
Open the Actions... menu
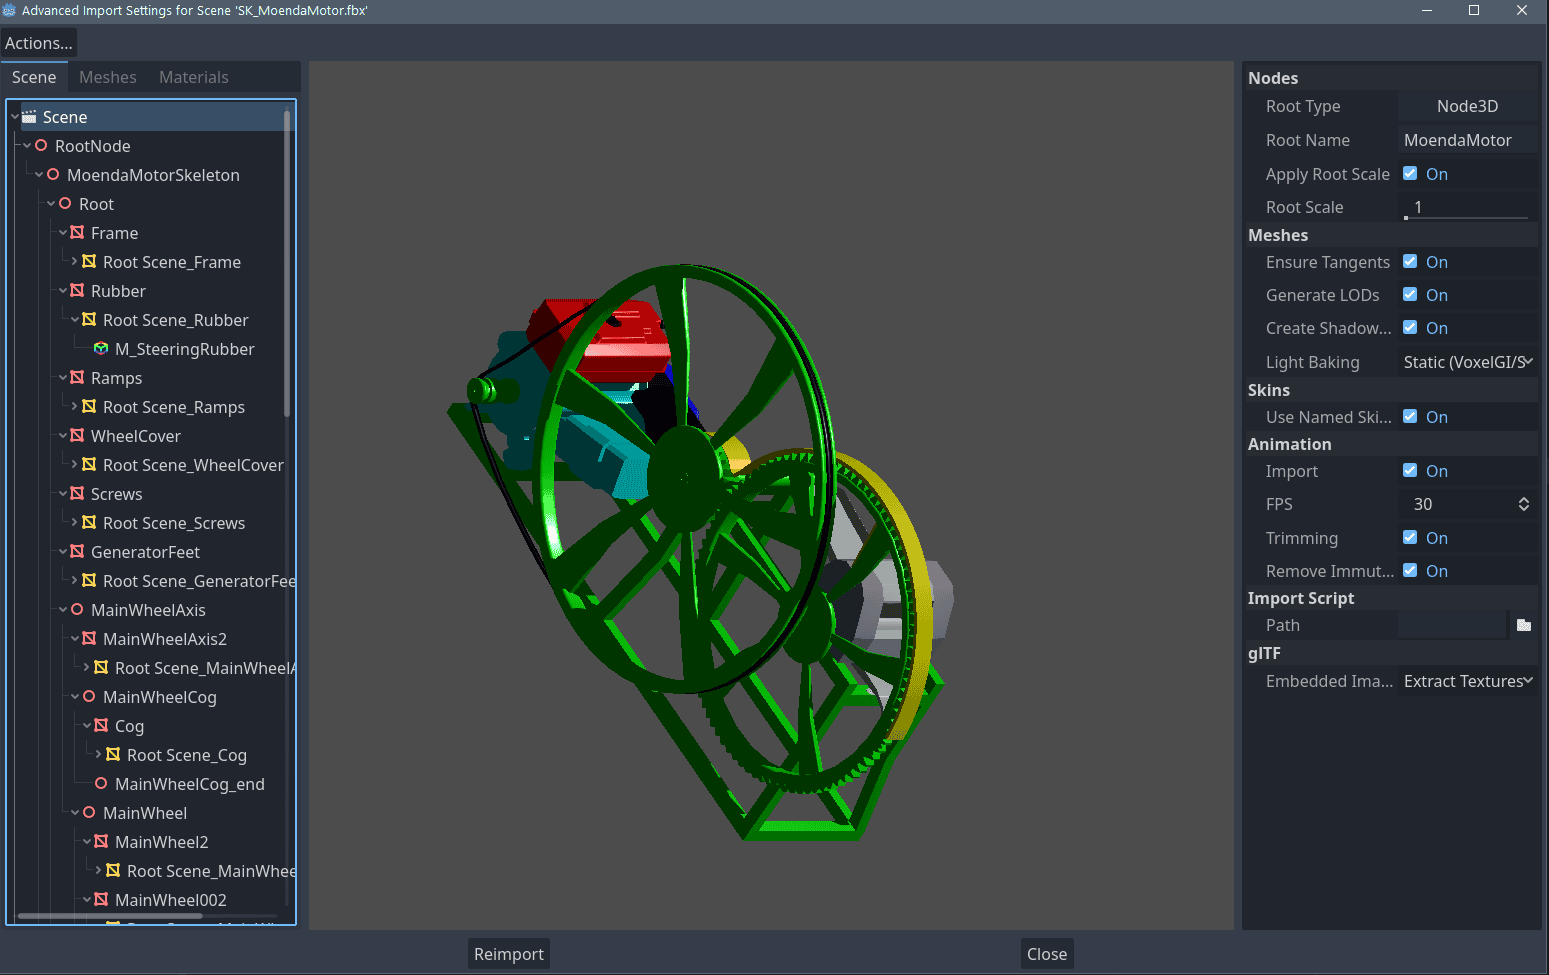(39, 43)
